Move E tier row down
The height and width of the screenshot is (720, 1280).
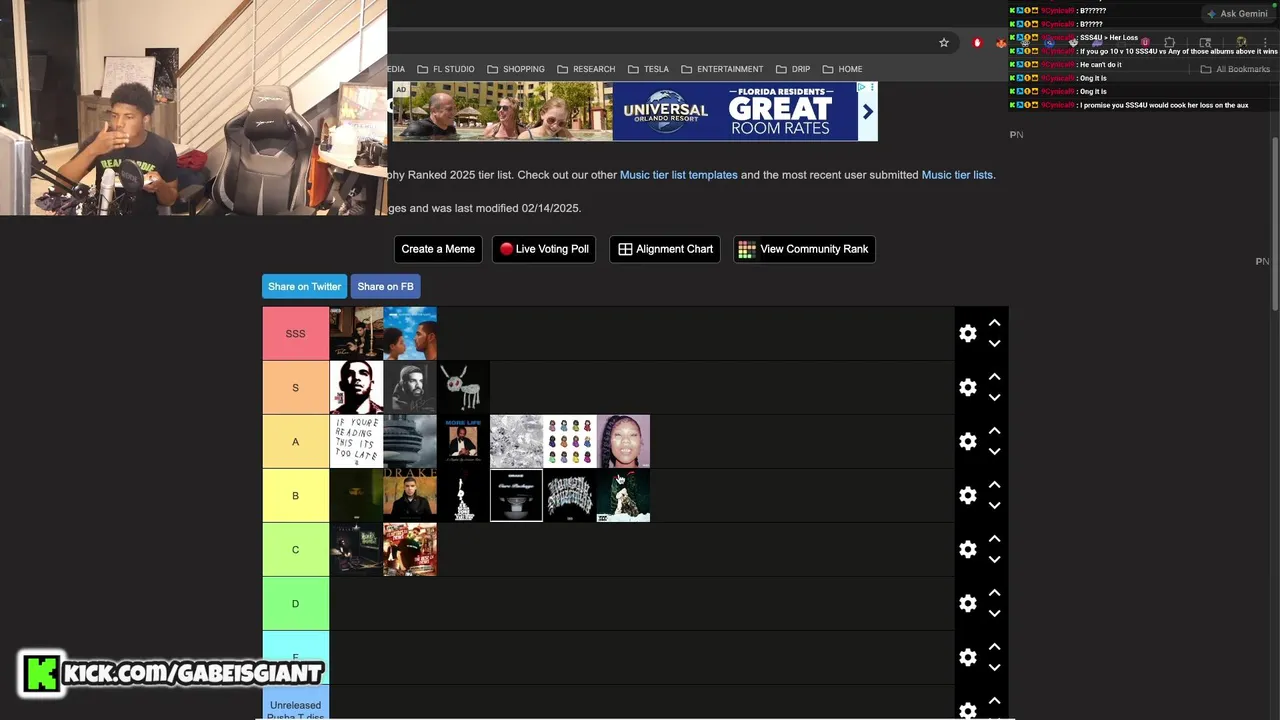[994, 667]
